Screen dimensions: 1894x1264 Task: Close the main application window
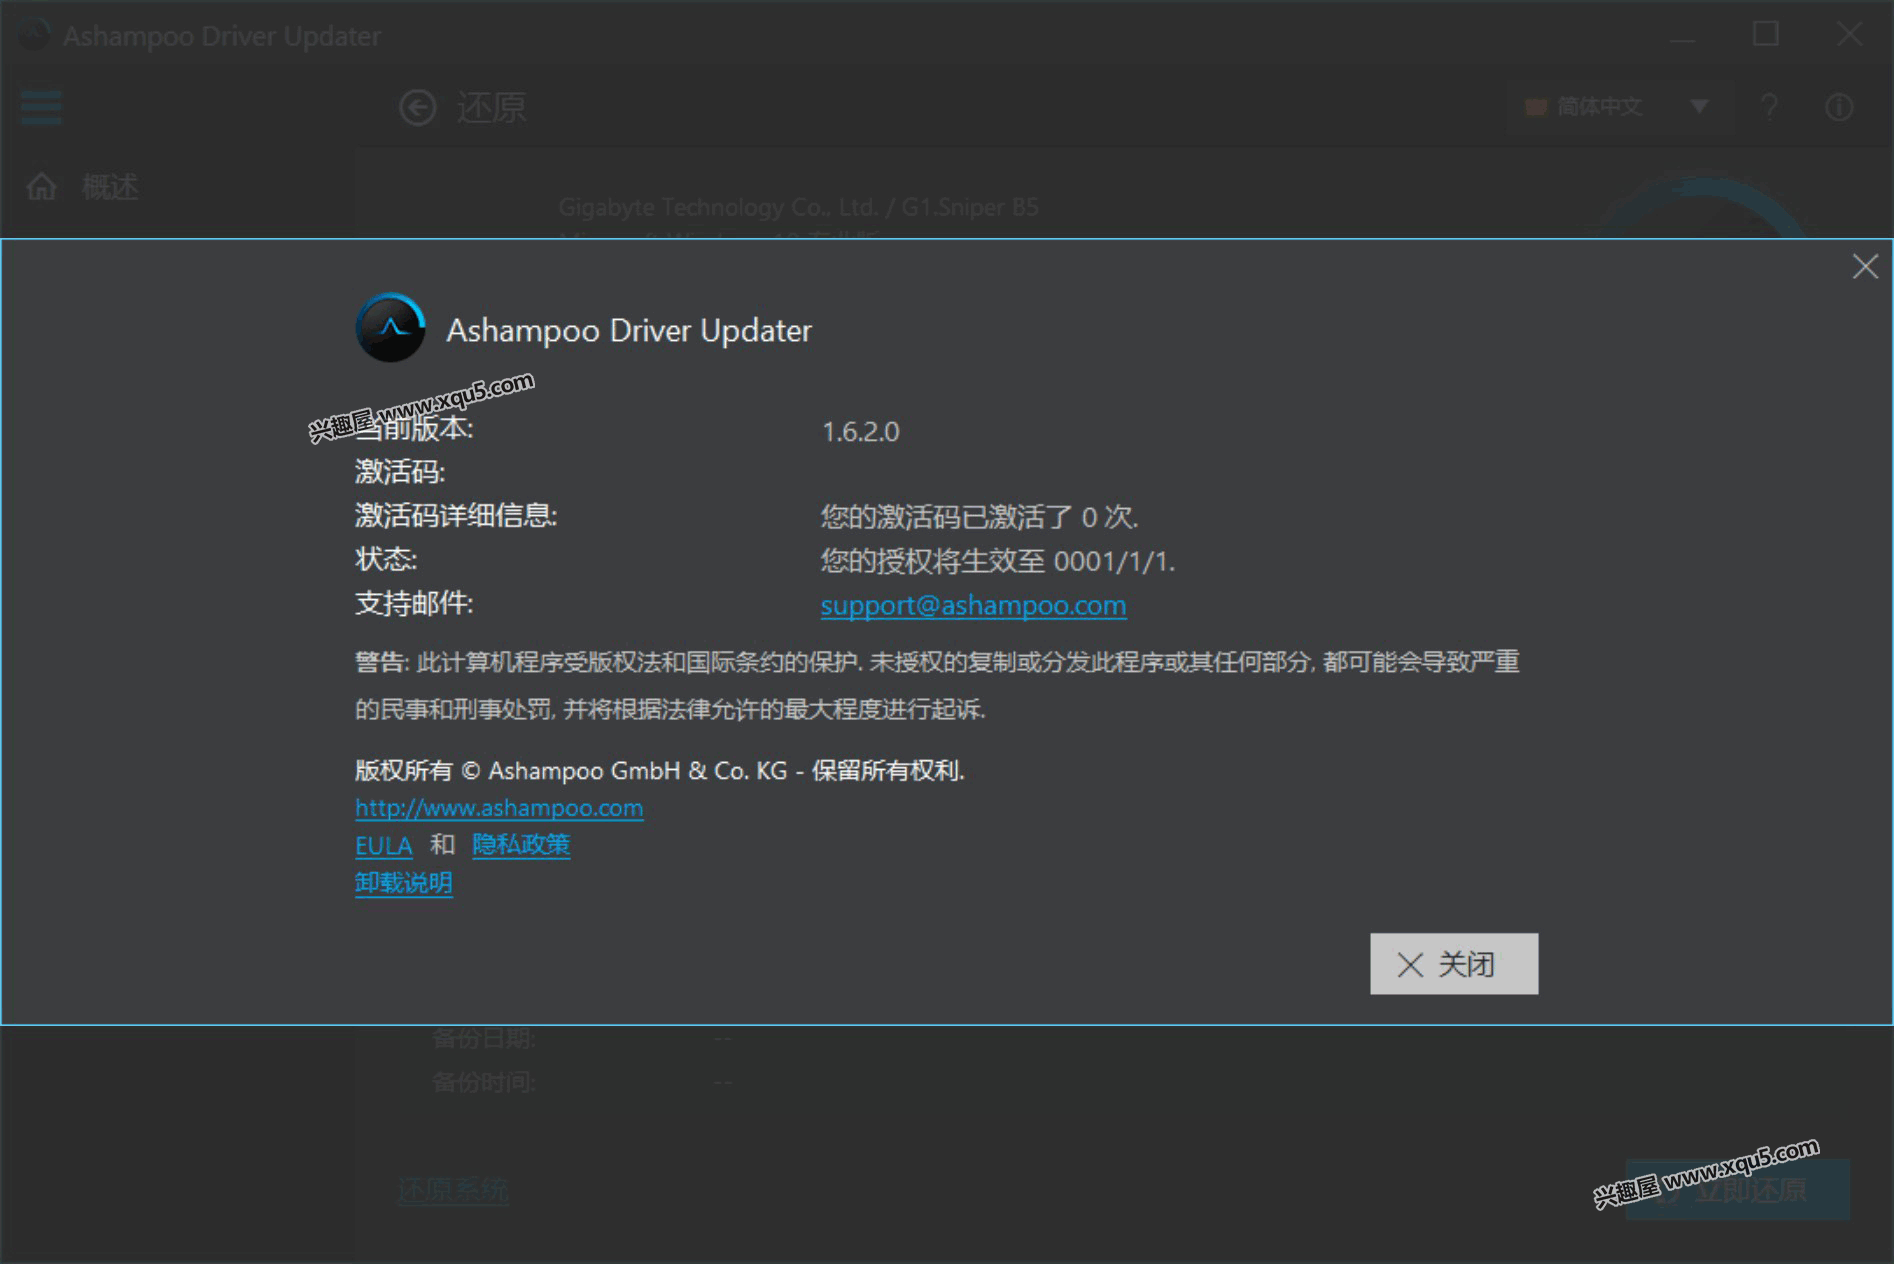pyautogui.click(x=1848, y=35)
